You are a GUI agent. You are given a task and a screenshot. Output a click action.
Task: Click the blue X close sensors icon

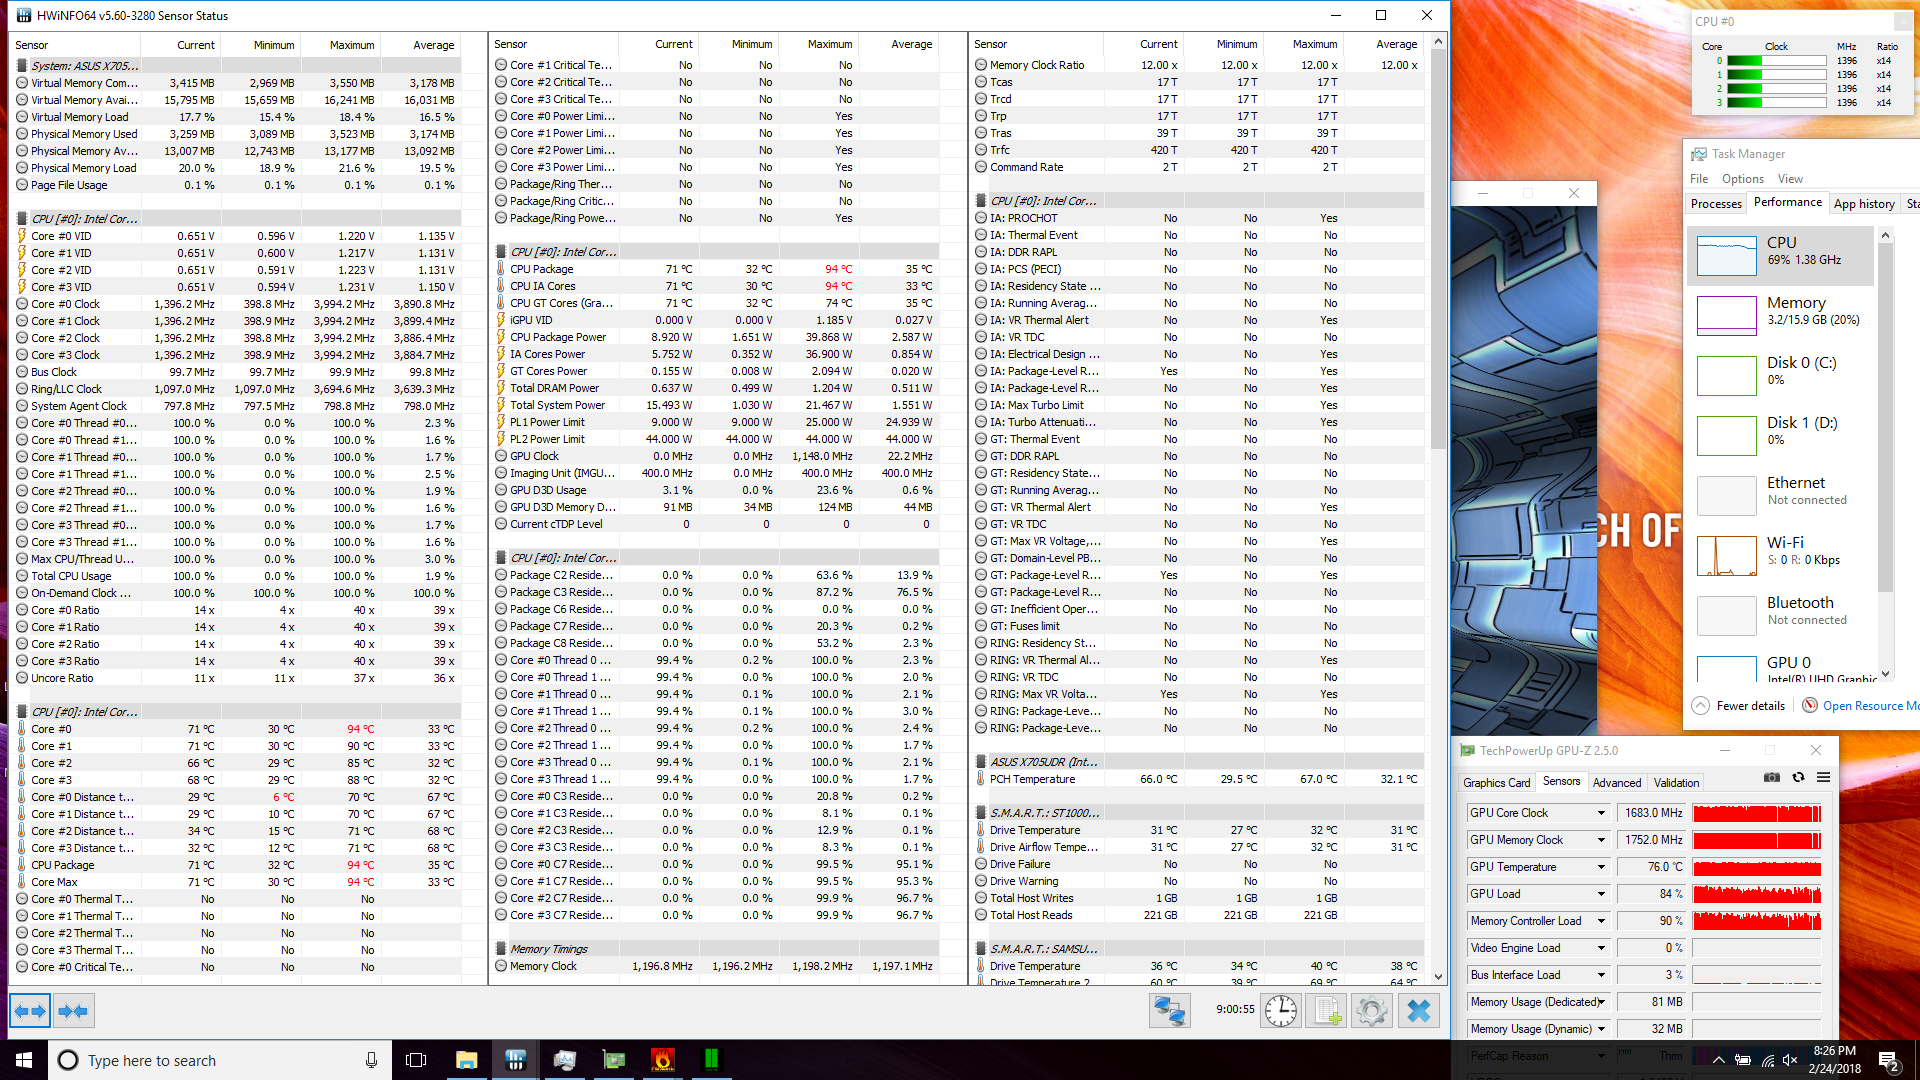(1418, 1011)
